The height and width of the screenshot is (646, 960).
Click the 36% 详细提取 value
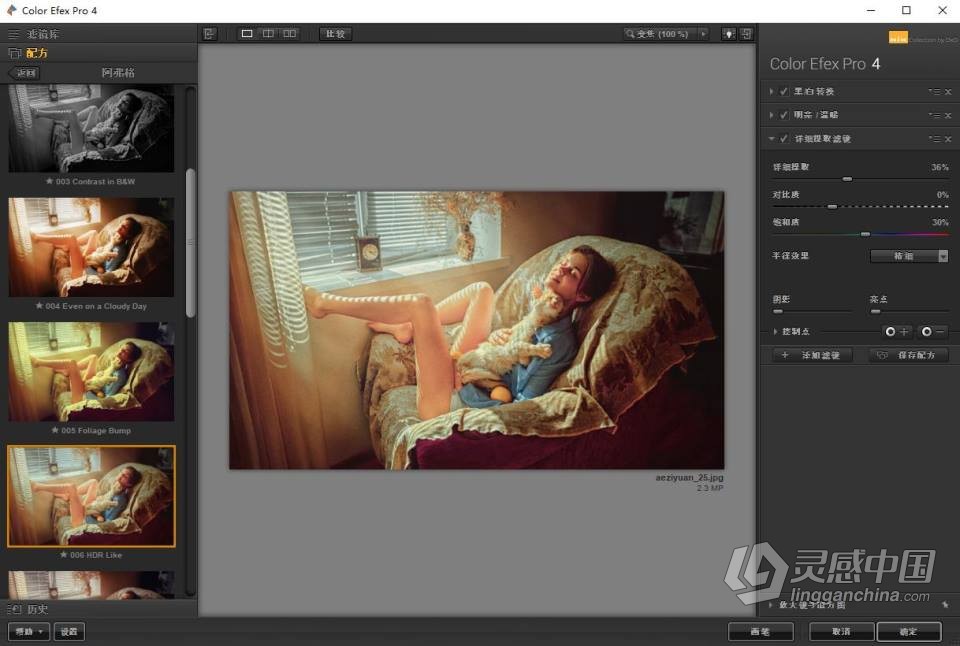[x=940, y=167]
